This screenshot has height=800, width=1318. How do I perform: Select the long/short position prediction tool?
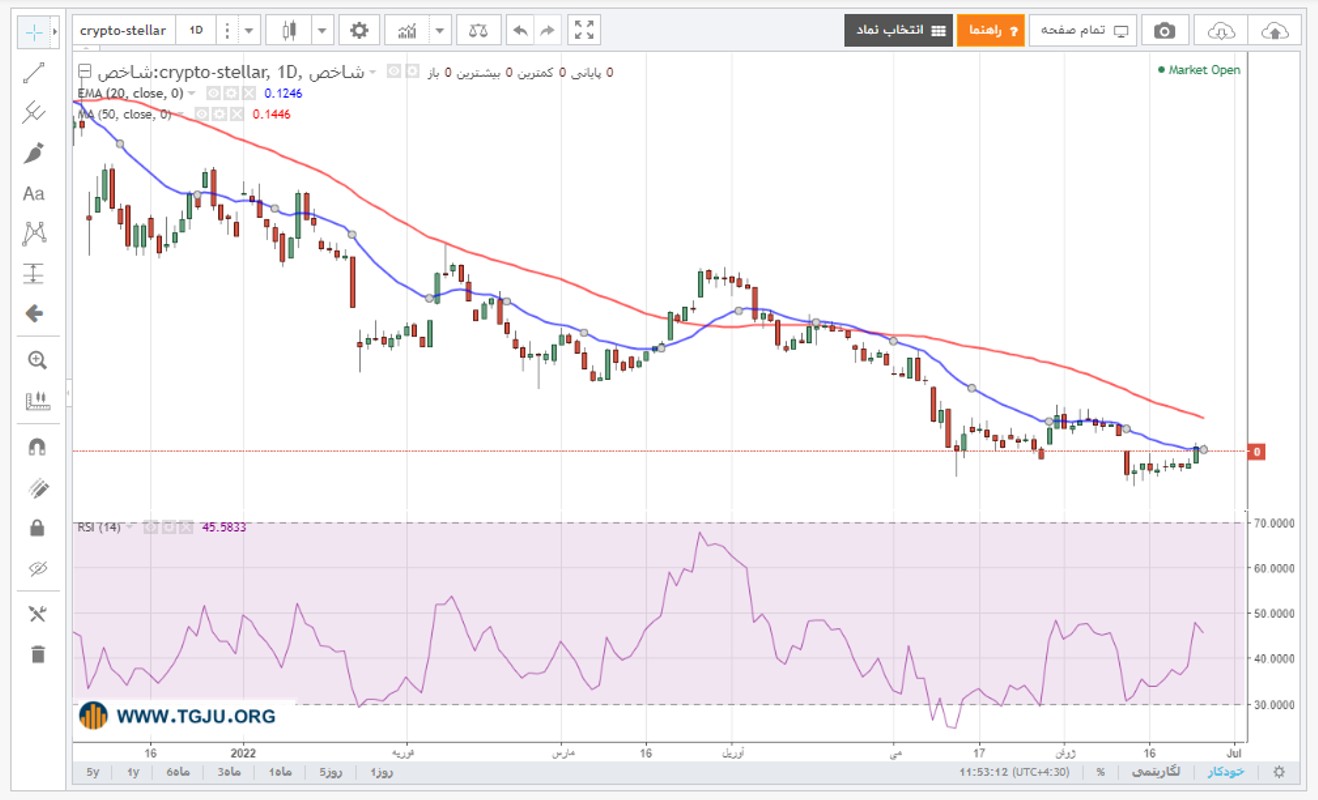[x=34, y=273]
